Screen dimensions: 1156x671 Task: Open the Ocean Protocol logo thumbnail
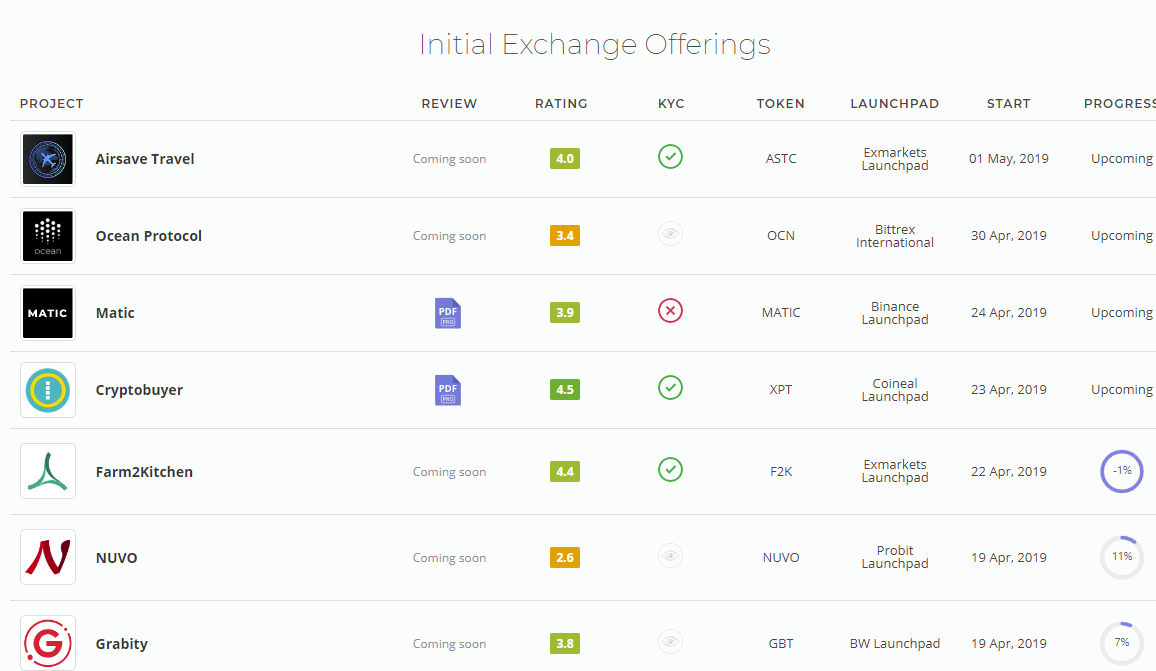48,236
